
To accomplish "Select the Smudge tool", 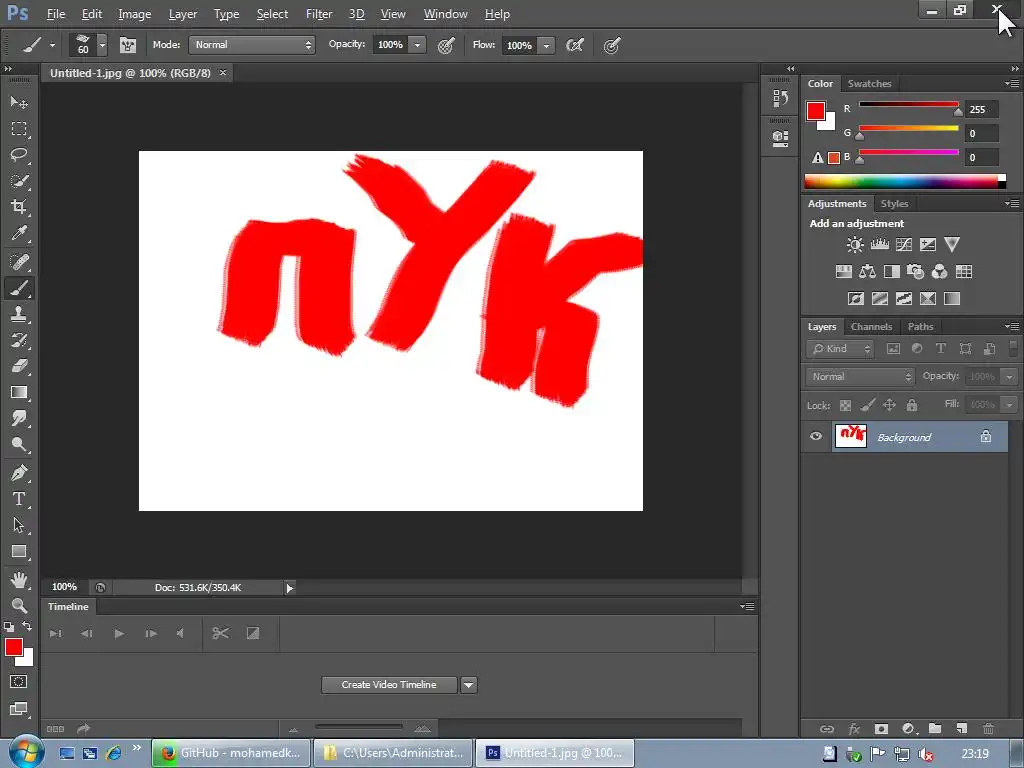I will (x=19, y=419).
